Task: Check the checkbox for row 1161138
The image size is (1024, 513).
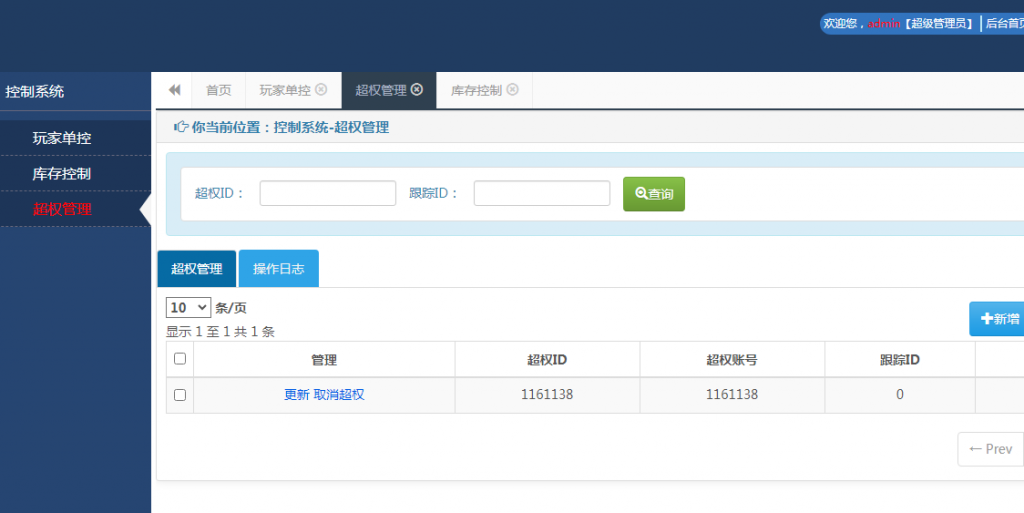Action: [x=180, y=395]
